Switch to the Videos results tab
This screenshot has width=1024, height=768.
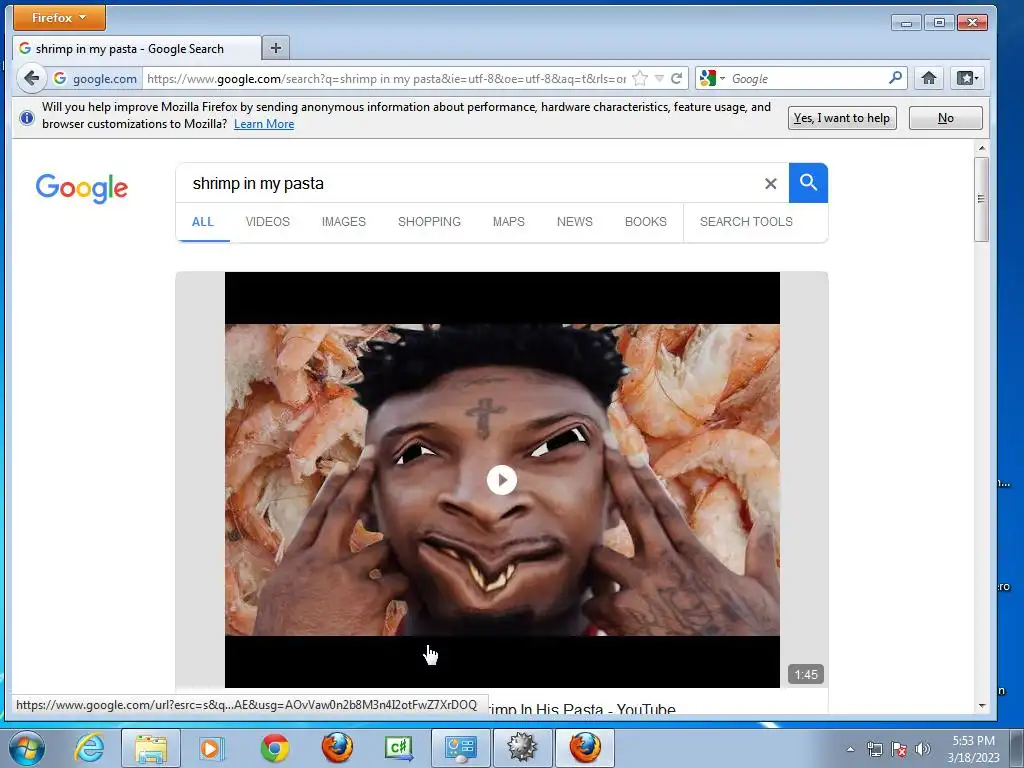pyautogui.click(x=268, y=222)
